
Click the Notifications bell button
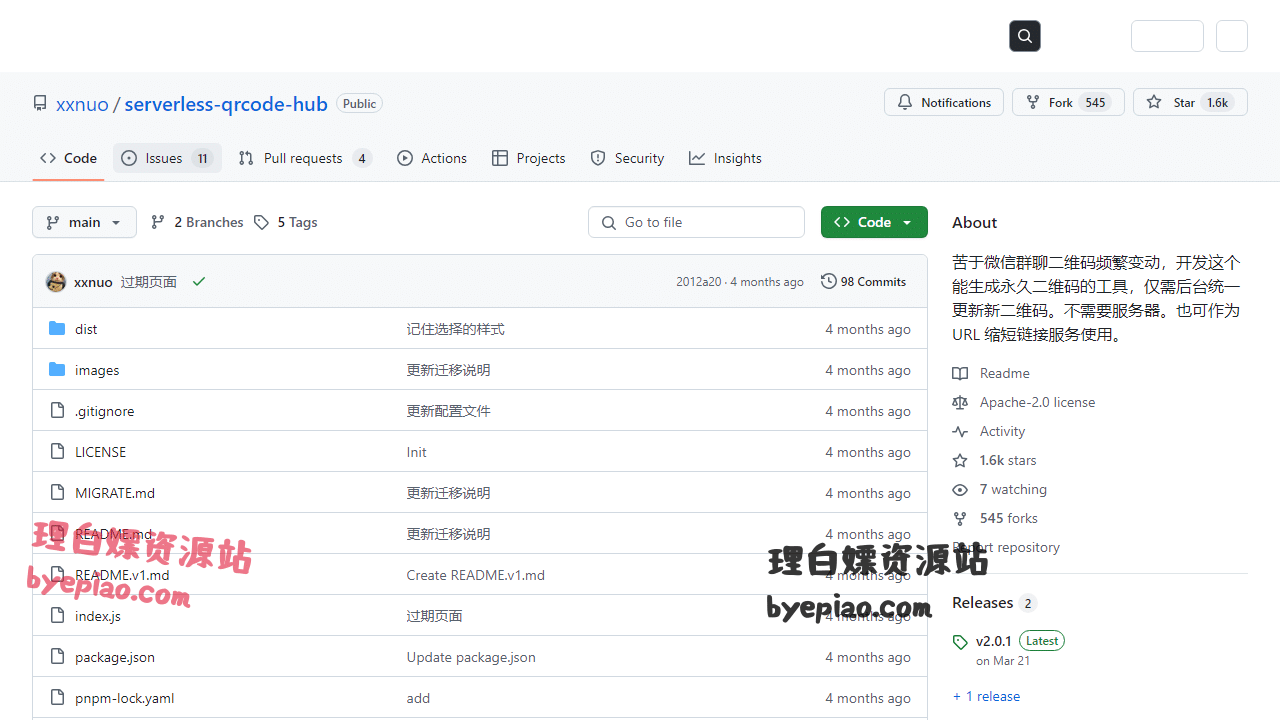pos(944,102)
